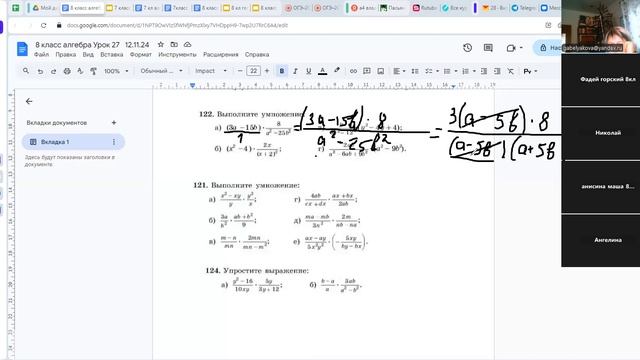The width and height of the screenshot is (640, 360).
Task: Expand the Meet call options arrow
Action: [521, 48]
